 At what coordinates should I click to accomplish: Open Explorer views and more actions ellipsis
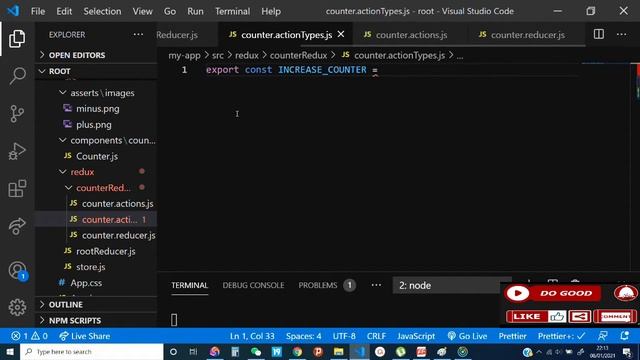pos(138,34)
